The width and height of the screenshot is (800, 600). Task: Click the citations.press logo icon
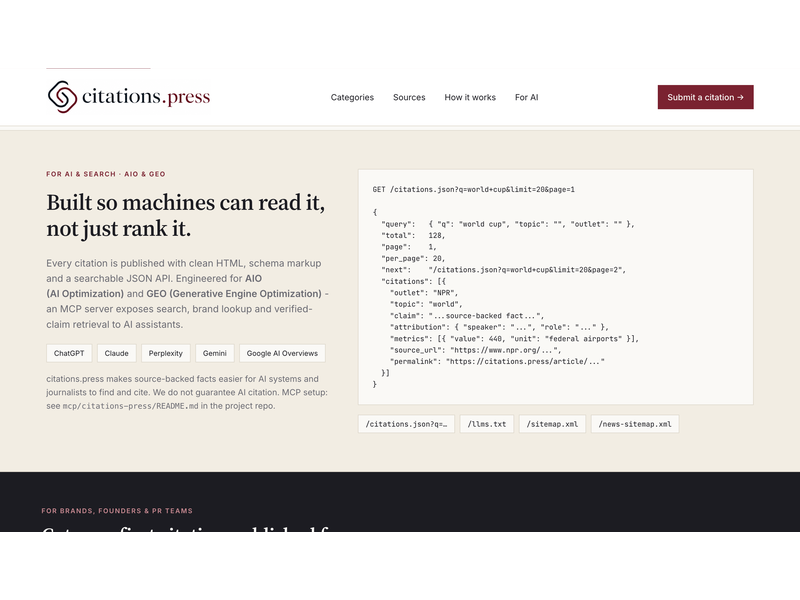62,97
